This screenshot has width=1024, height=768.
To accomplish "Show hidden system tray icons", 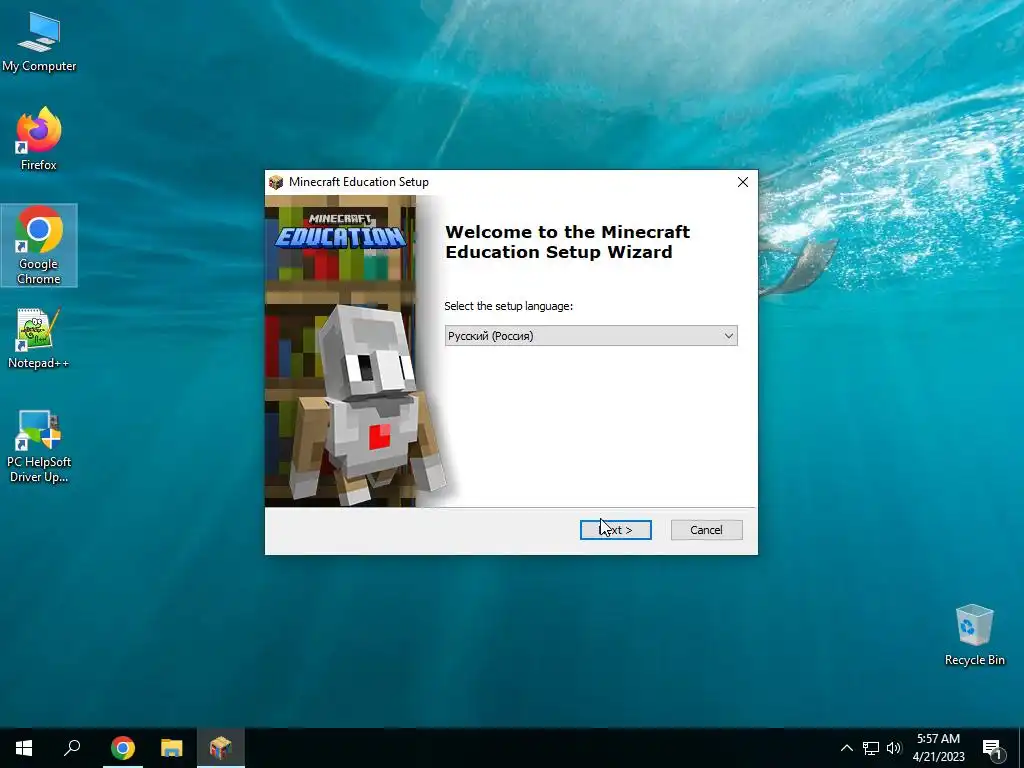I will point(846,748).
